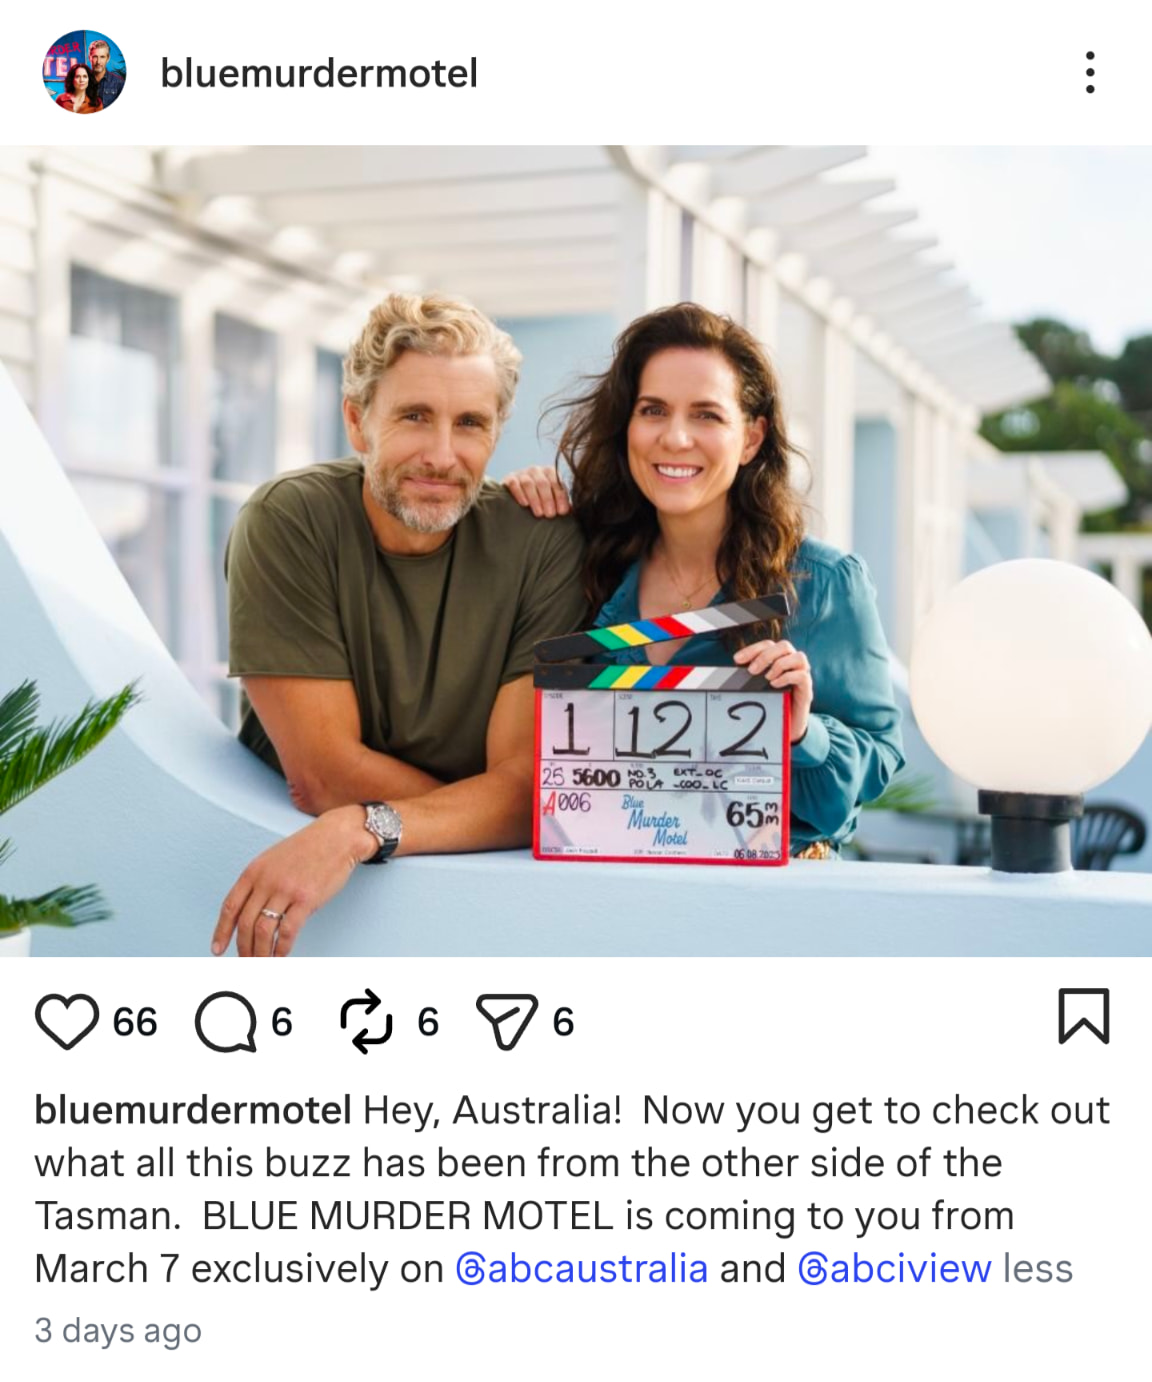Open the @abciview mention link
Image resolution: width=1152 pixels, height=1382 pixels.
(x=895, y=1268)
